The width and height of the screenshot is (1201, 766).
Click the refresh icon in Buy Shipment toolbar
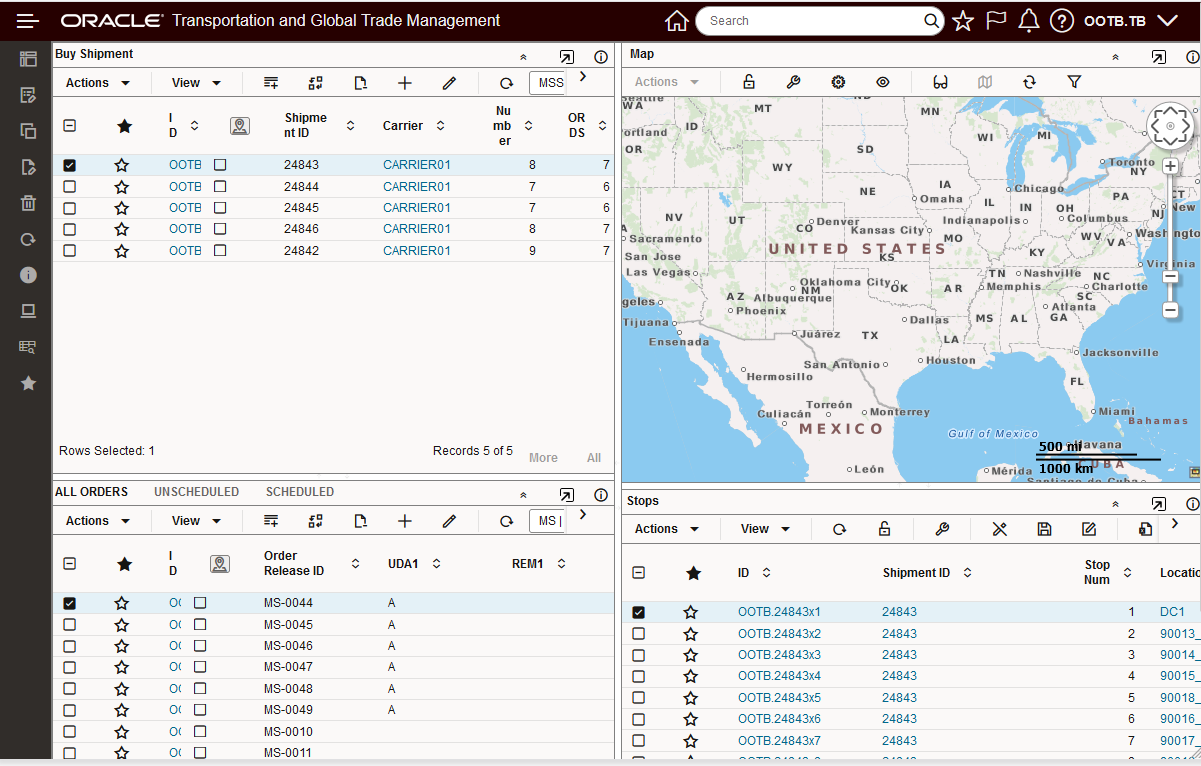pyautogui.click(x=507, y=84)
